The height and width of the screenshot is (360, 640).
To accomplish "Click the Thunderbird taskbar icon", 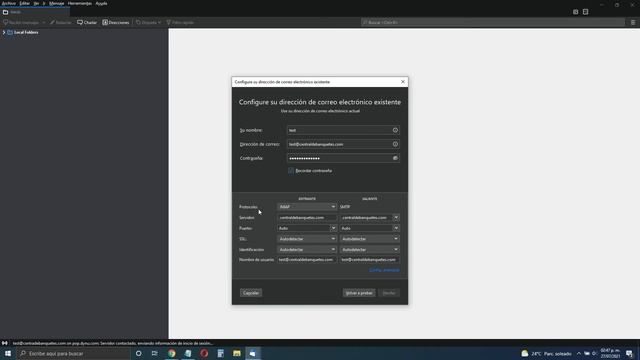I will pos(253,353).
